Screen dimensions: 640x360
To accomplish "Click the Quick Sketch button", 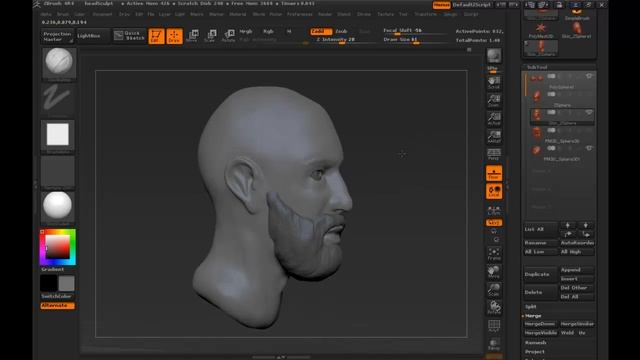I will [x=129, y=36].
